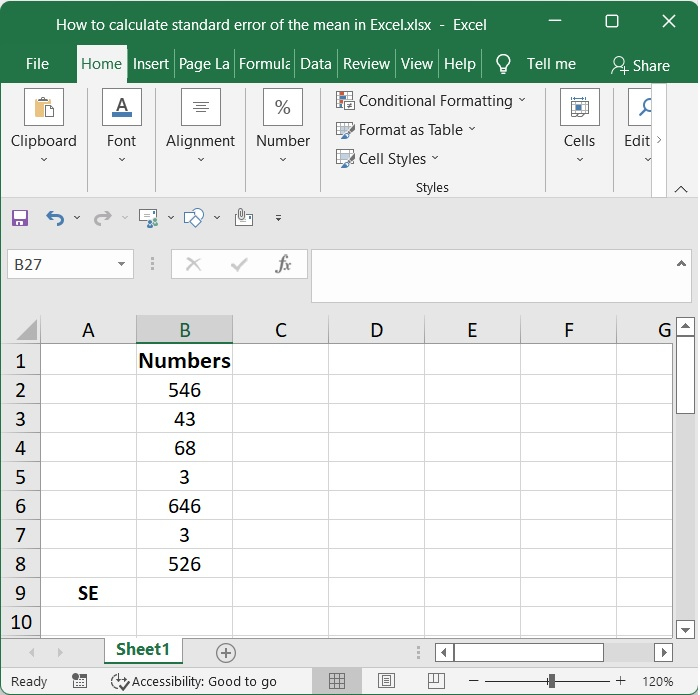
Task: Switch to Page Break Preview
Action: [x=435, y=681]
